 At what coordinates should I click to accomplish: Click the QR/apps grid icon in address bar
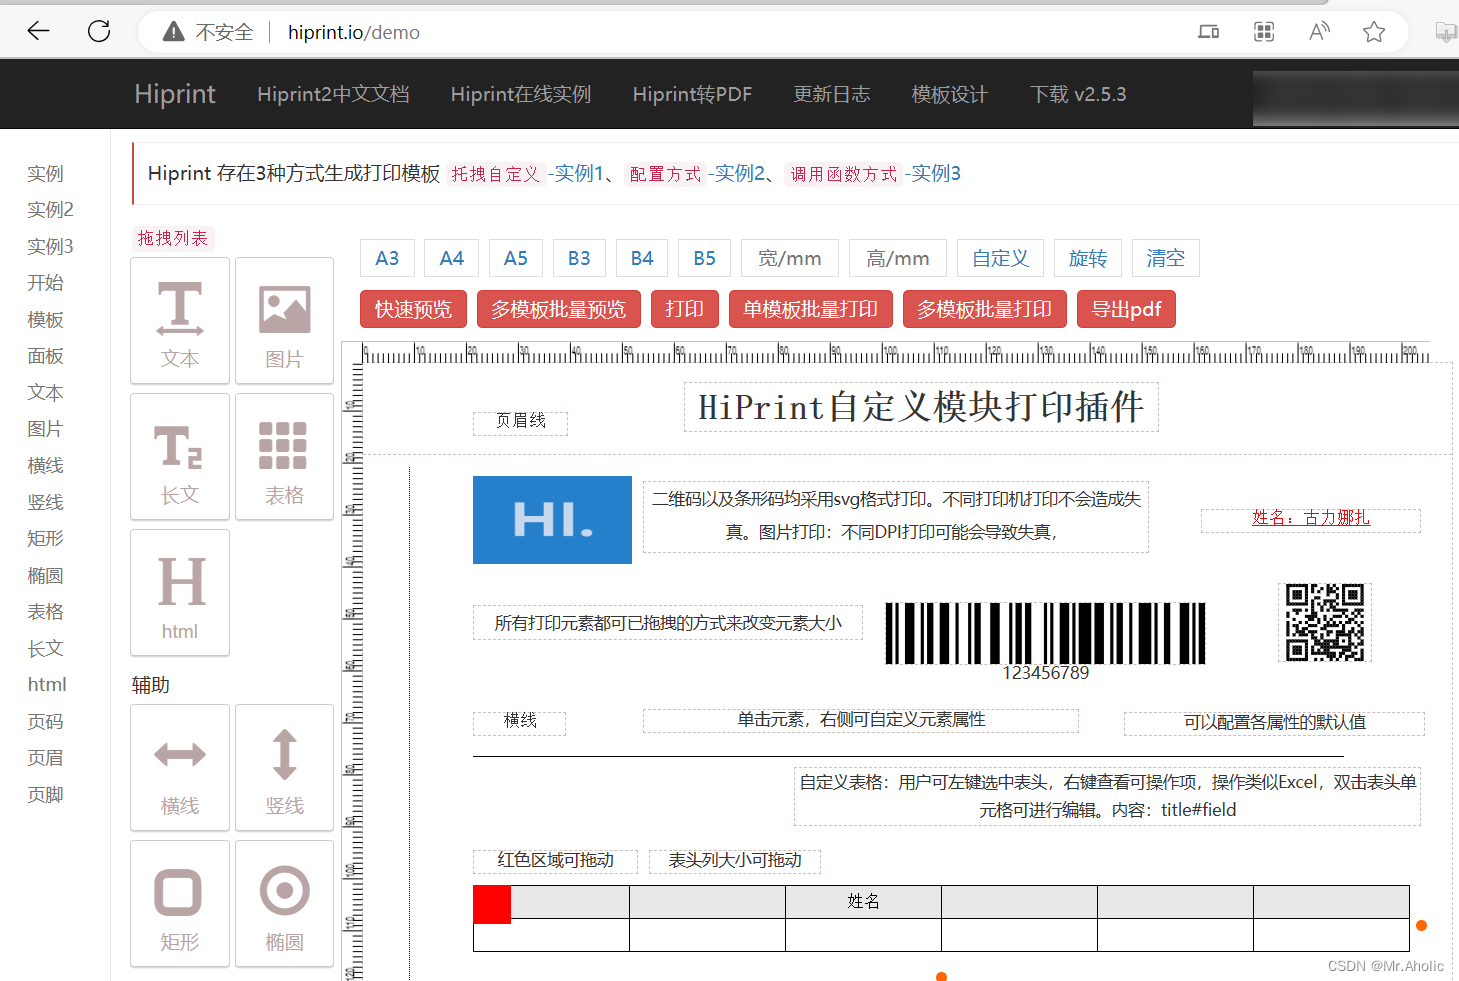click(1264, 32)
